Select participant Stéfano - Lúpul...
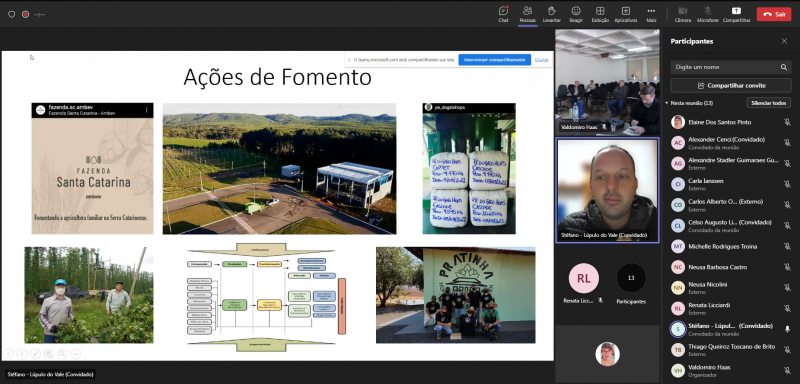This screenshot has width=800, height=384. click(x=731, y=329)
